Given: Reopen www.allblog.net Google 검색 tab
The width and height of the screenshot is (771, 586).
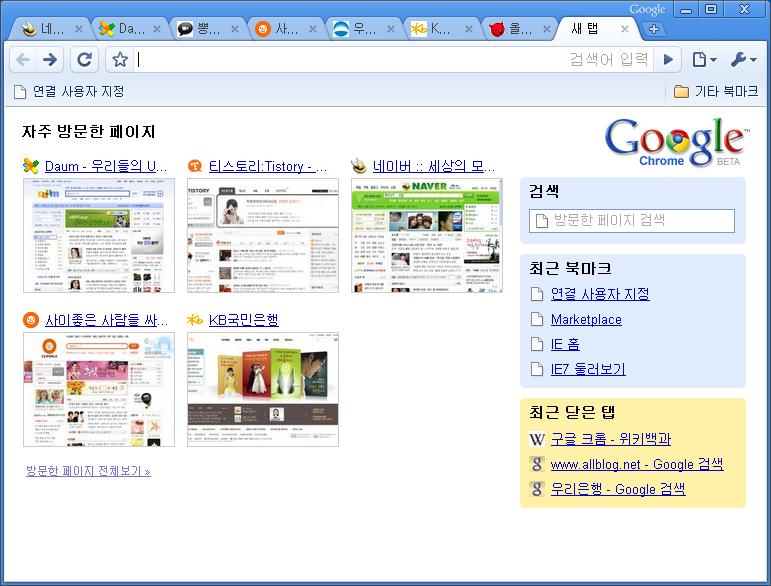Looking at the screenshot, I should (x=637, y=464).
